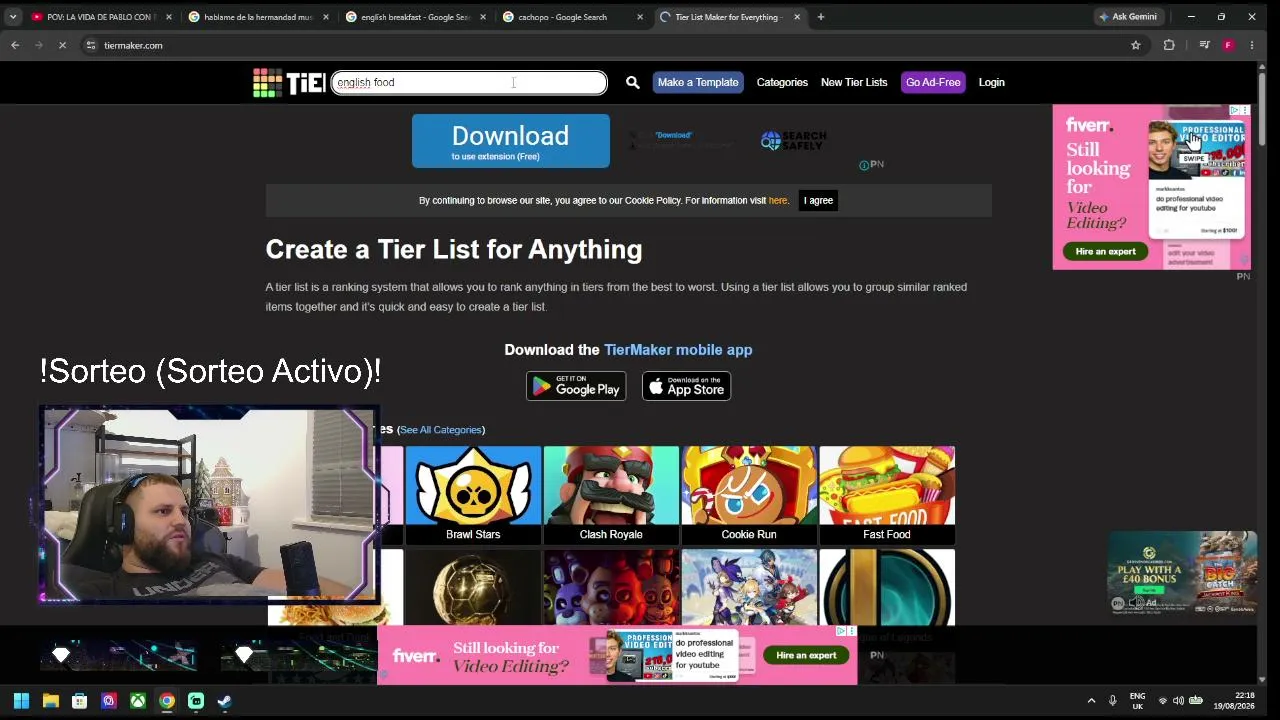Image resolution: width=1280 pixels, height=720 pixels.
Task: Stop loading the page
Action: coord(62,45)
